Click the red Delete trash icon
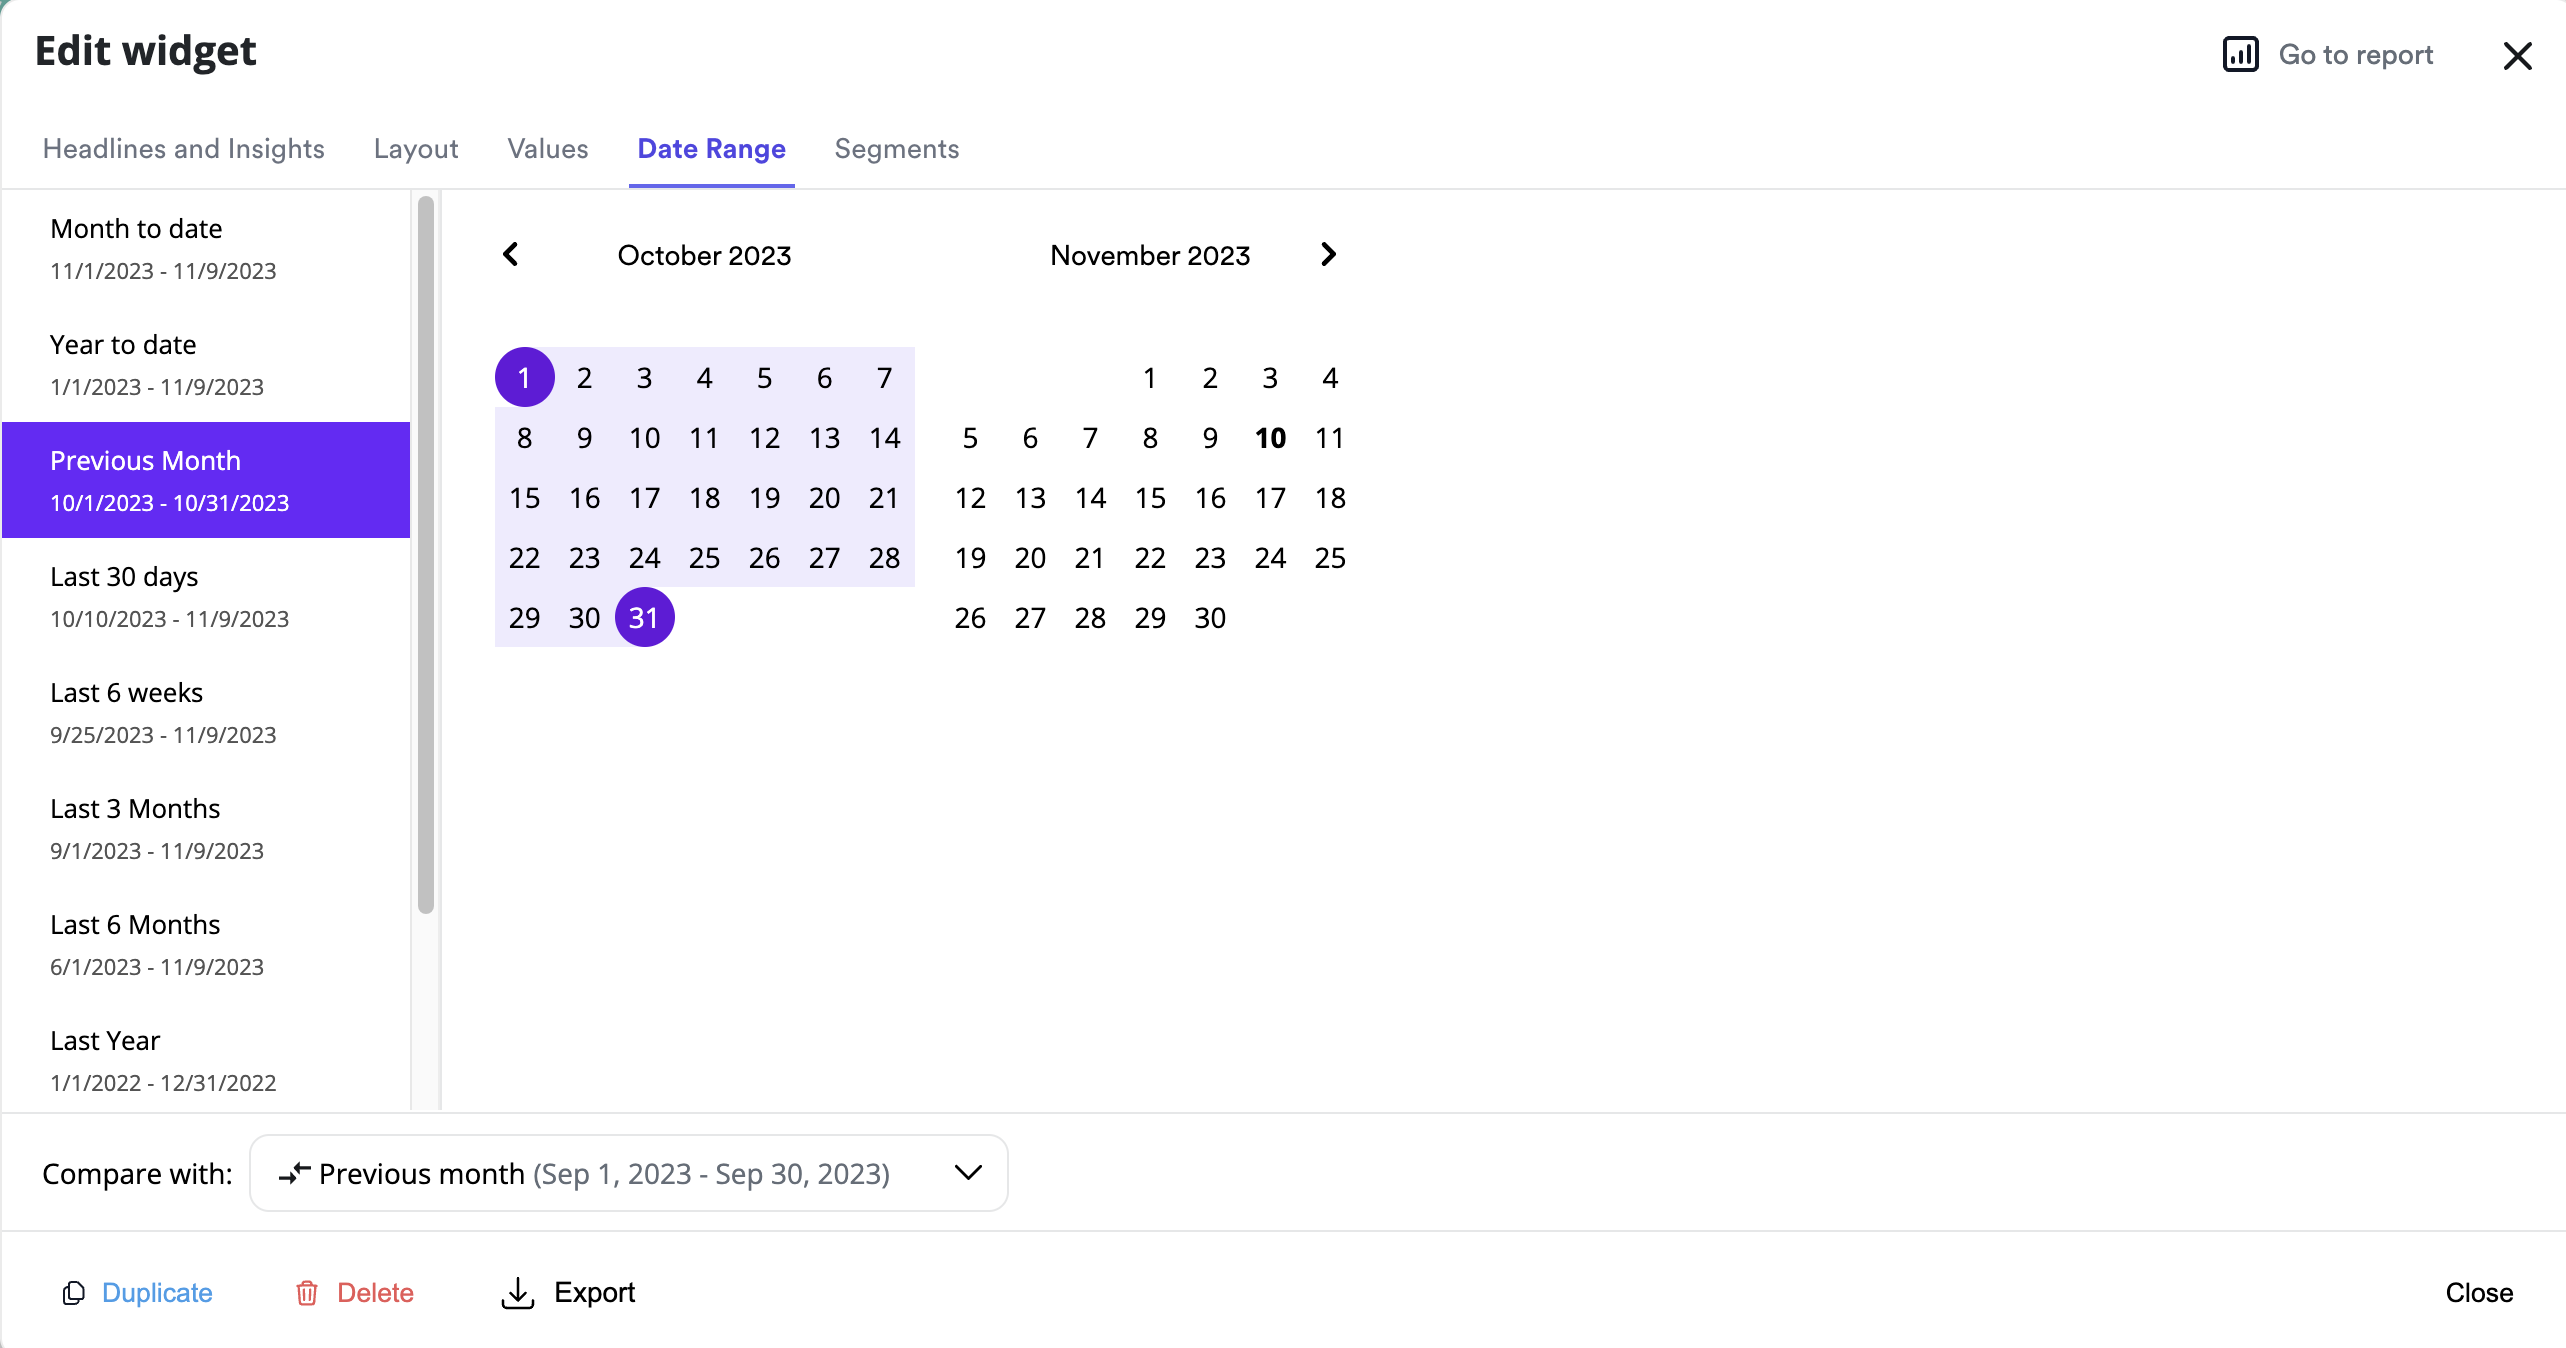 coord(307,1293)
